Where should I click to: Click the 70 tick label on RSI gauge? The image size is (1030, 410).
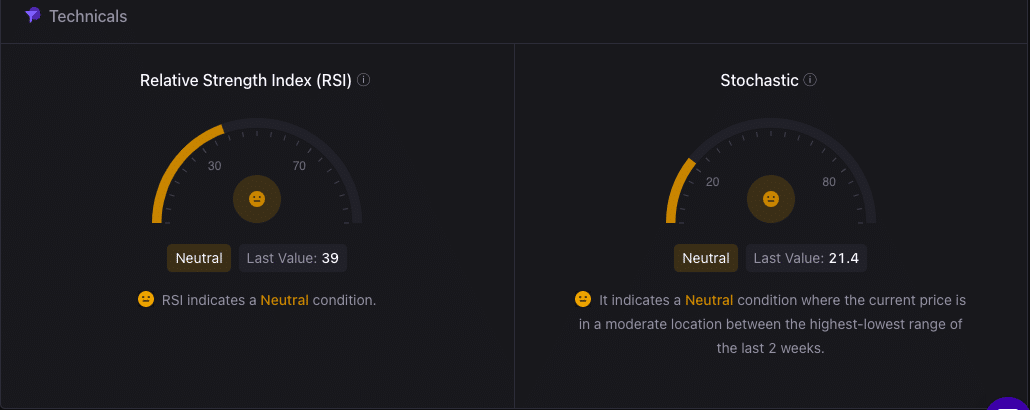(x=299, y=166)
